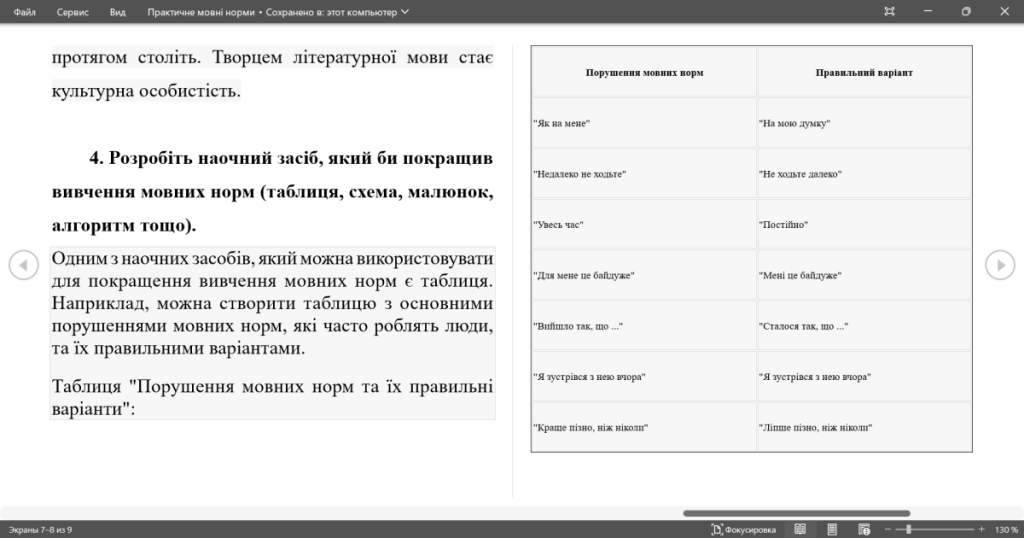Open the Файл menu
1024x538 pixels.
[24, 12]
